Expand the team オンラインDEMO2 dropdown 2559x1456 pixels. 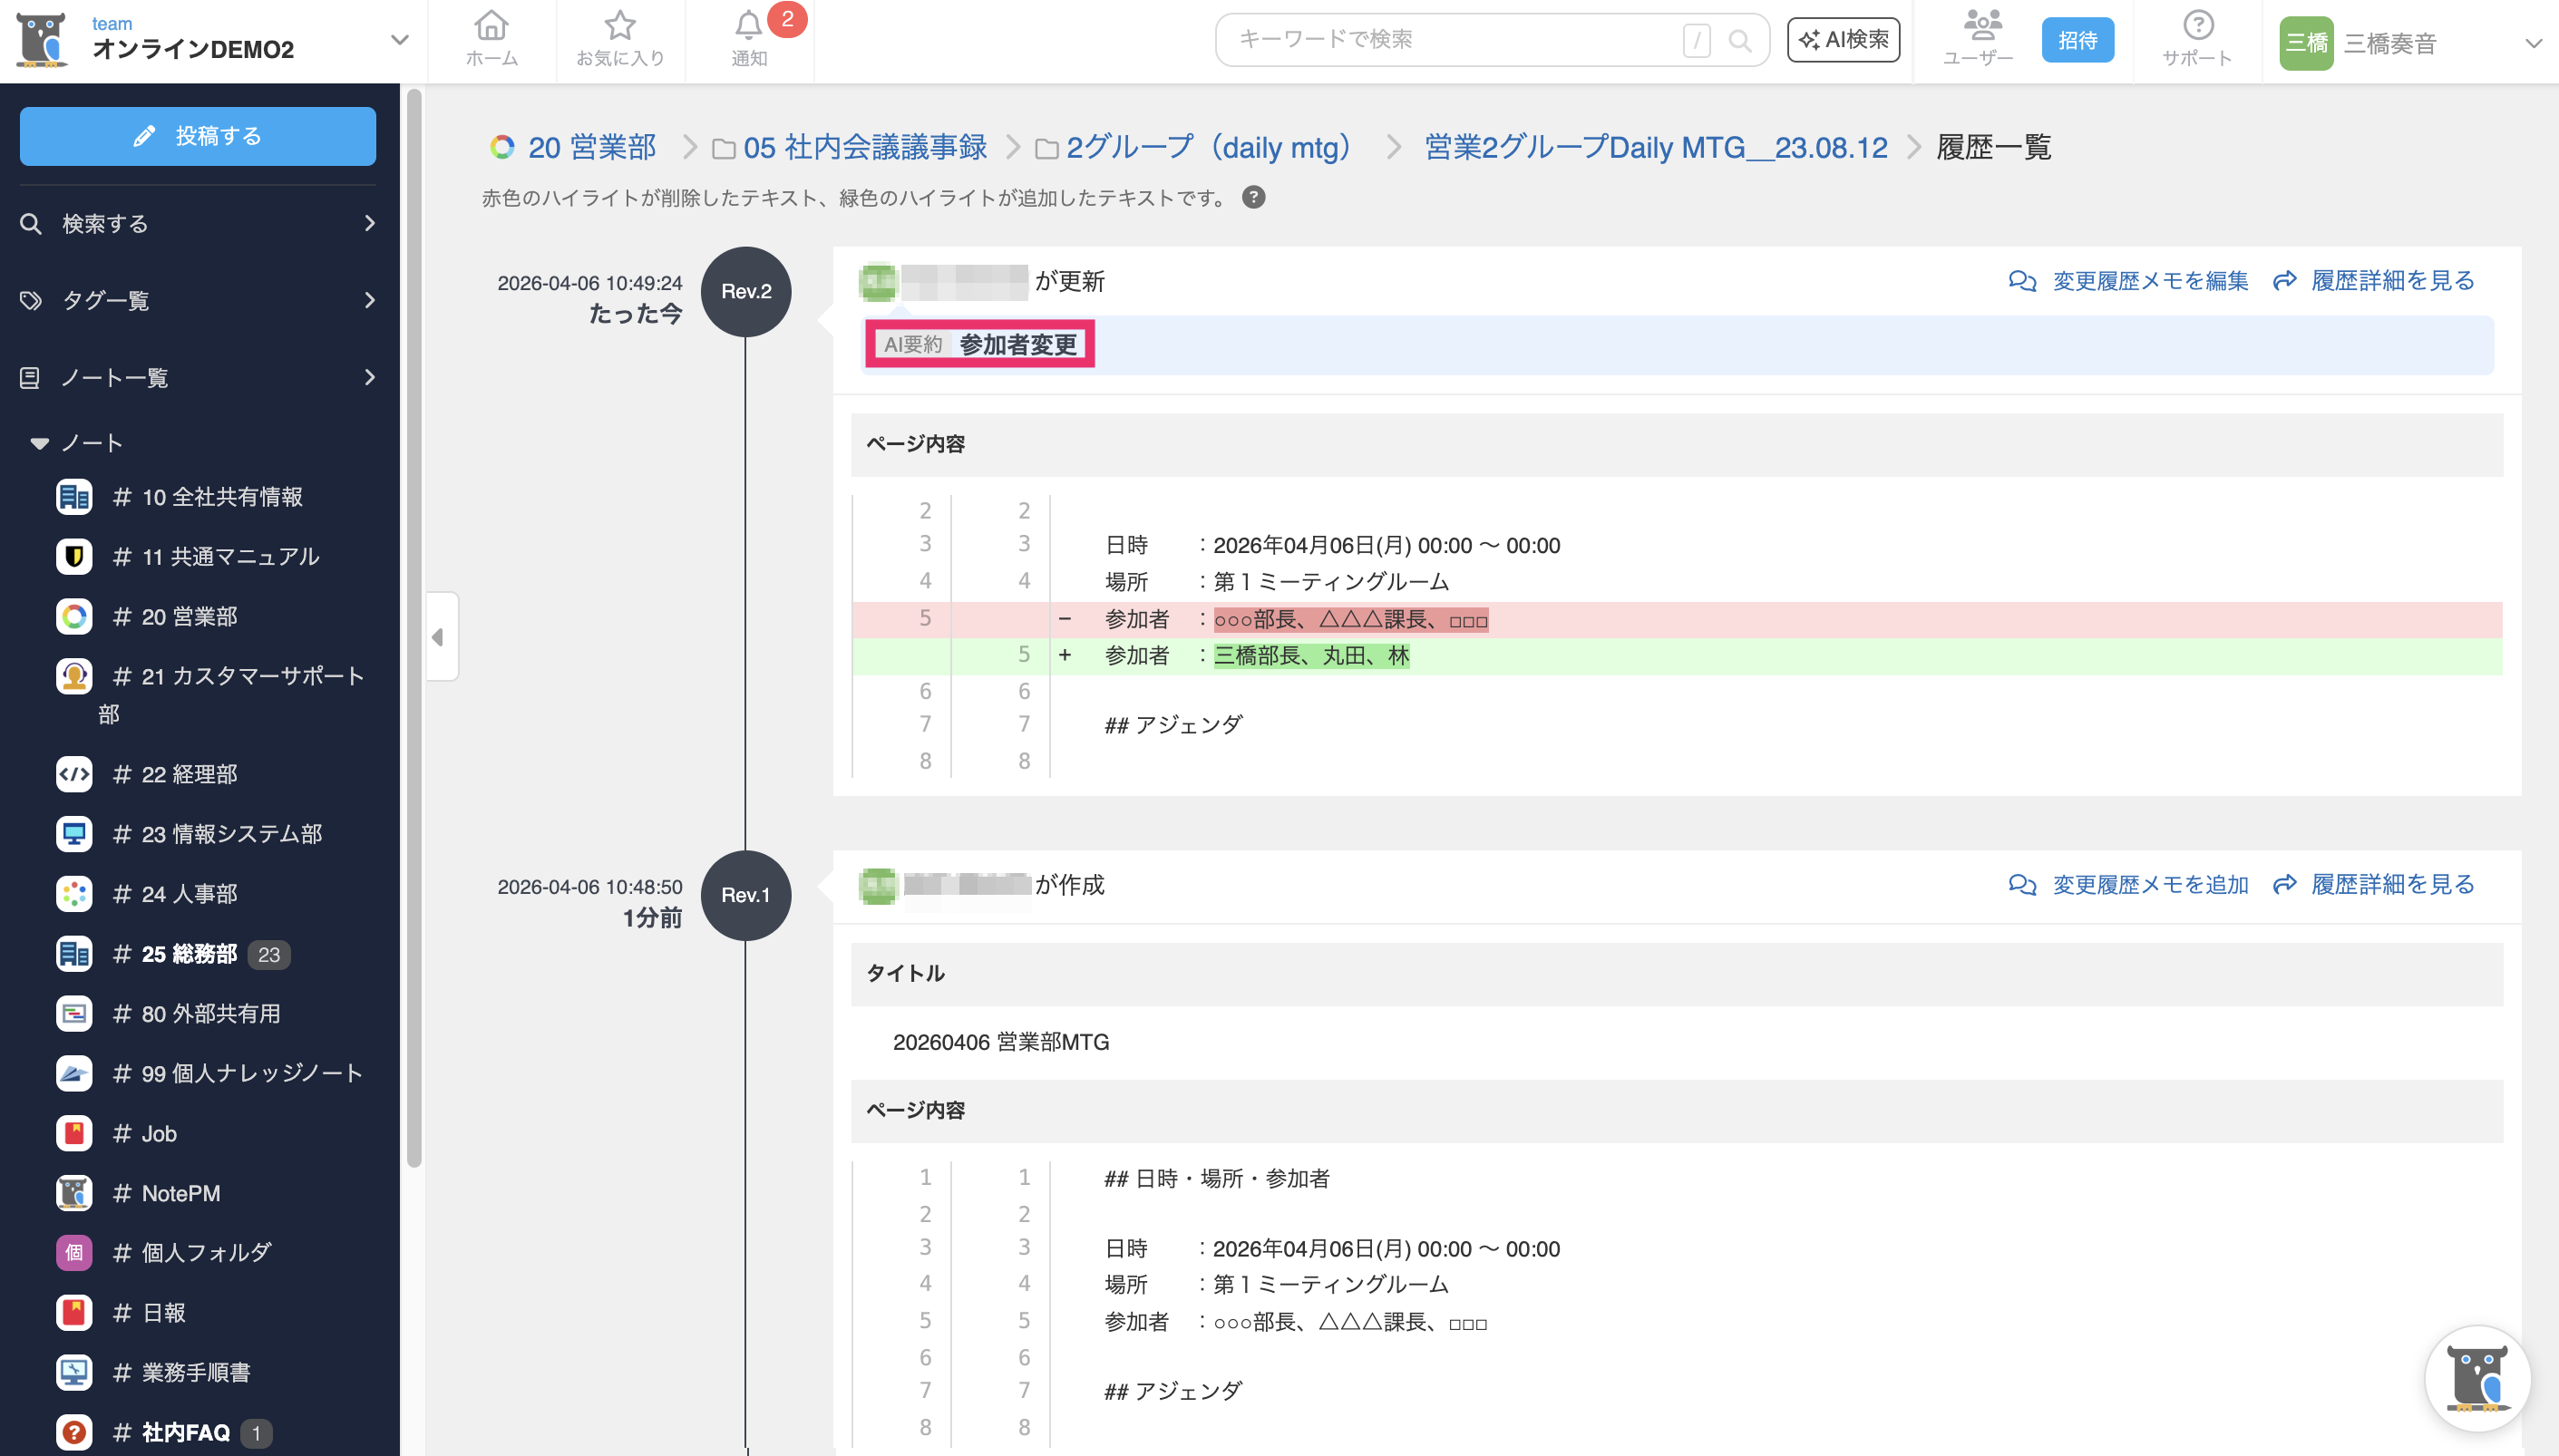[x=399, y=40]
